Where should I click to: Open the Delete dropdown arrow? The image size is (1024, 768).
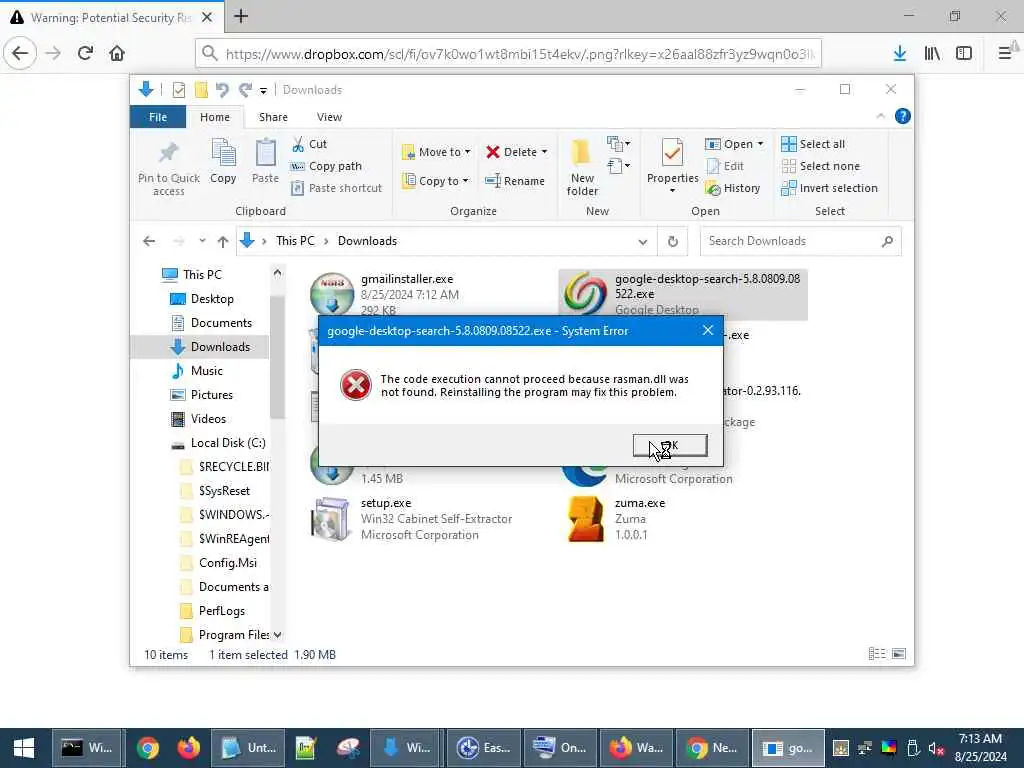tap(544, 152)
